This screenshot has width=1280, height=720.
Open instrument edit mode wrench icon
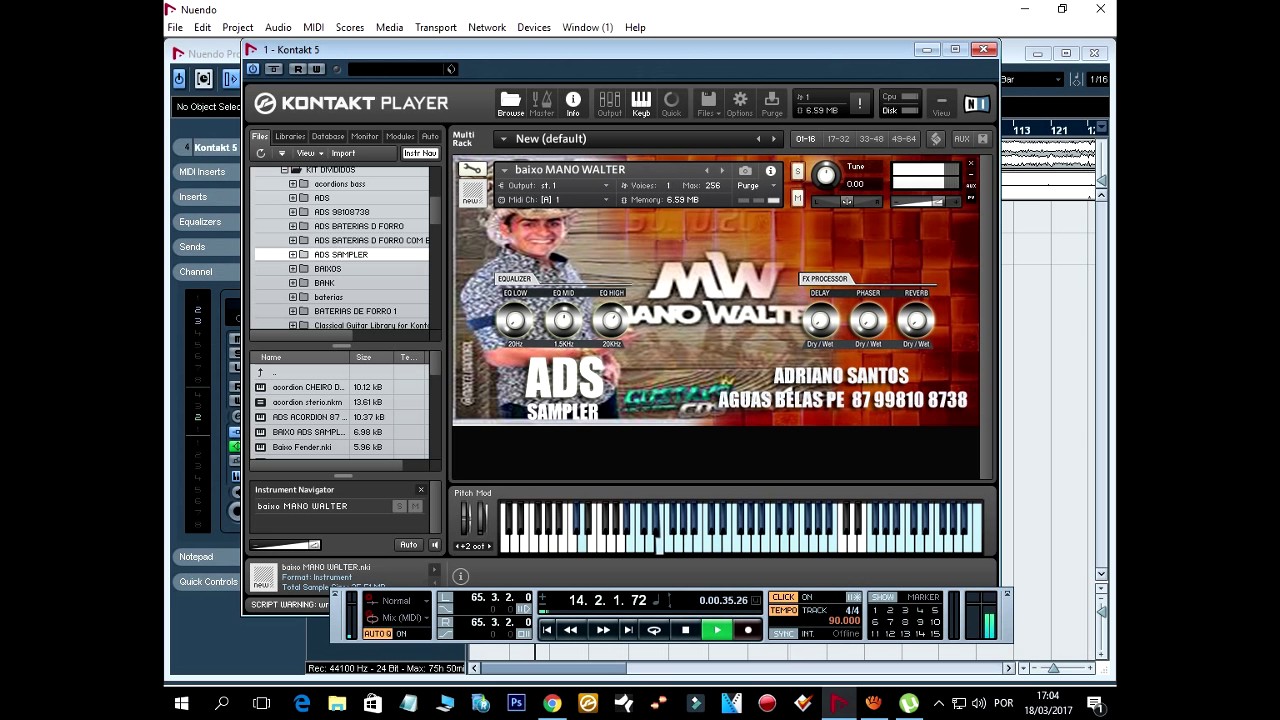[x=472, y=170]
